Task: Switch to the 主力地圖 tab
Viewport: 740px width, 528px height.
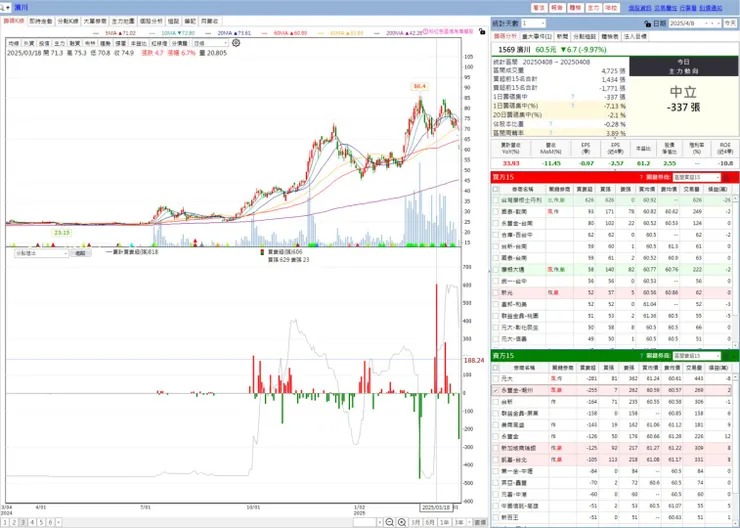Action: [123, 21]
